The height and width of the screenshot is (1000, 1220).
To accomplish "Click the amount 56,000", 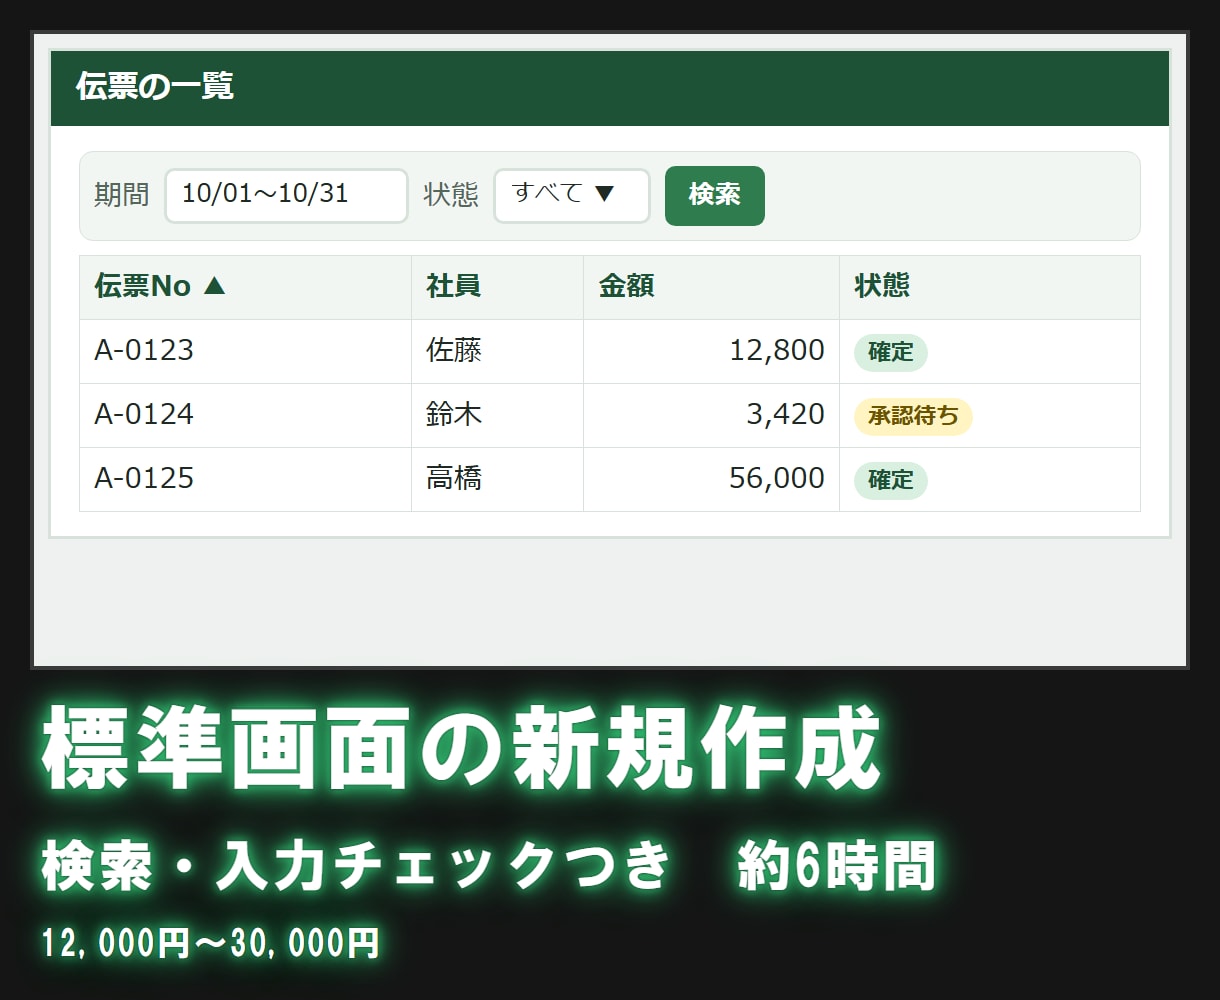I will coord(777,479).
